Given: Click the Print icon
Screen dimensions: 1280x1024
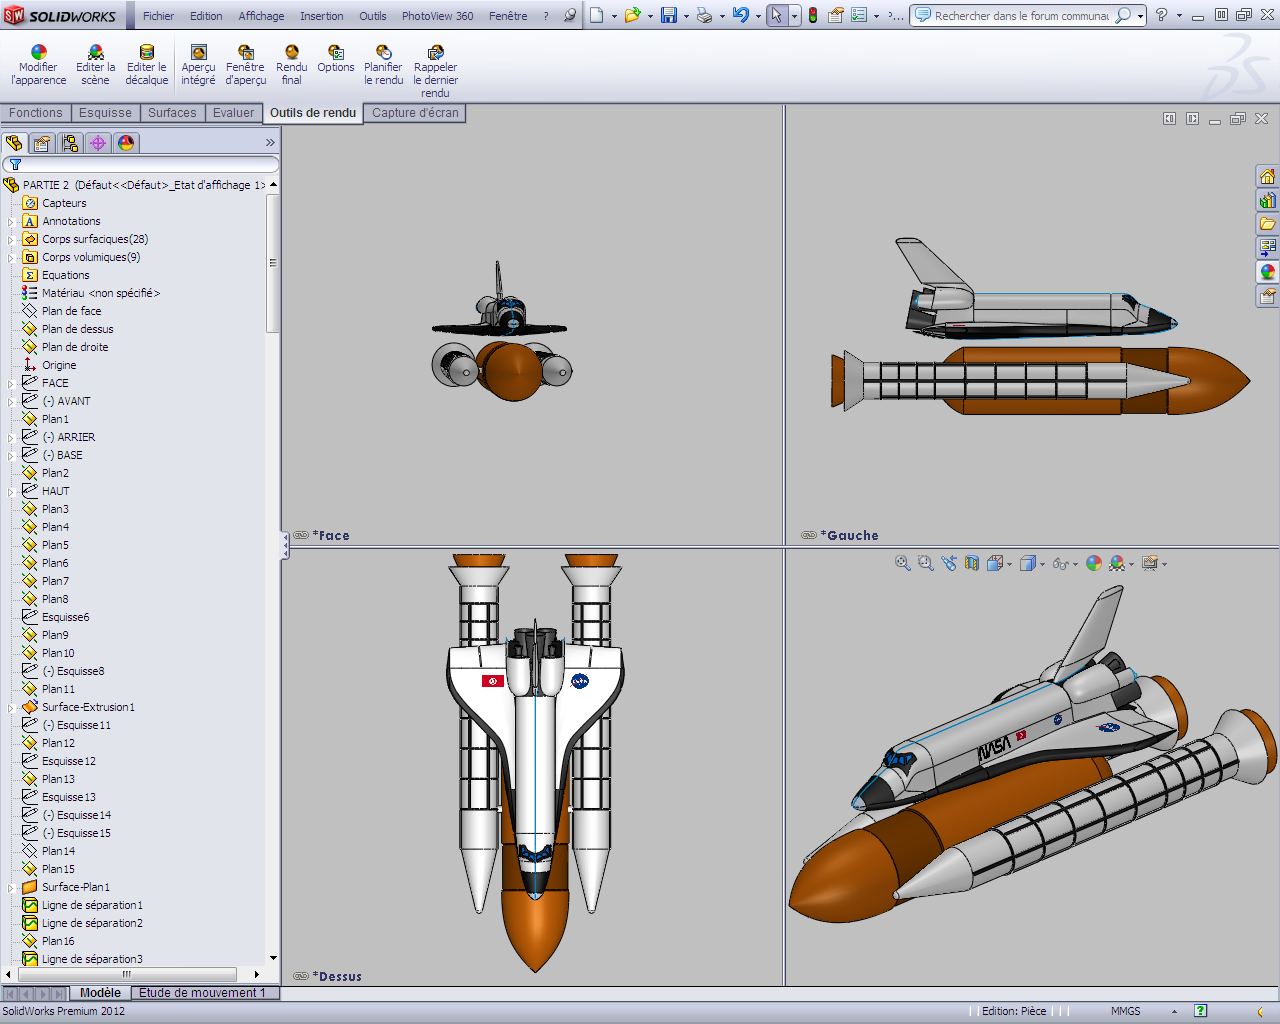Looking at the screenshot, I should click(705, 15).
